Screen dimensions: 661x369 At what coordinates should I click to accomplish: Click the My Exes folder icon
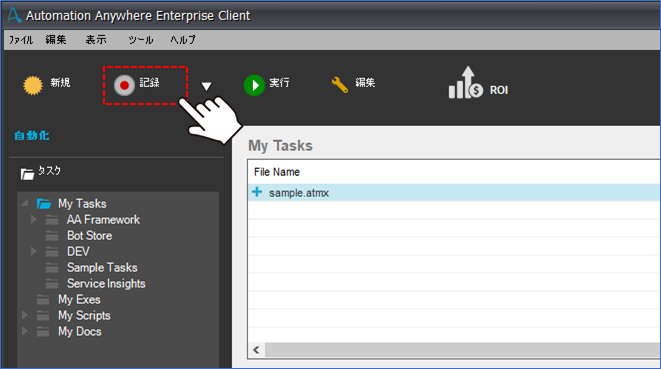tap(43, 299)
